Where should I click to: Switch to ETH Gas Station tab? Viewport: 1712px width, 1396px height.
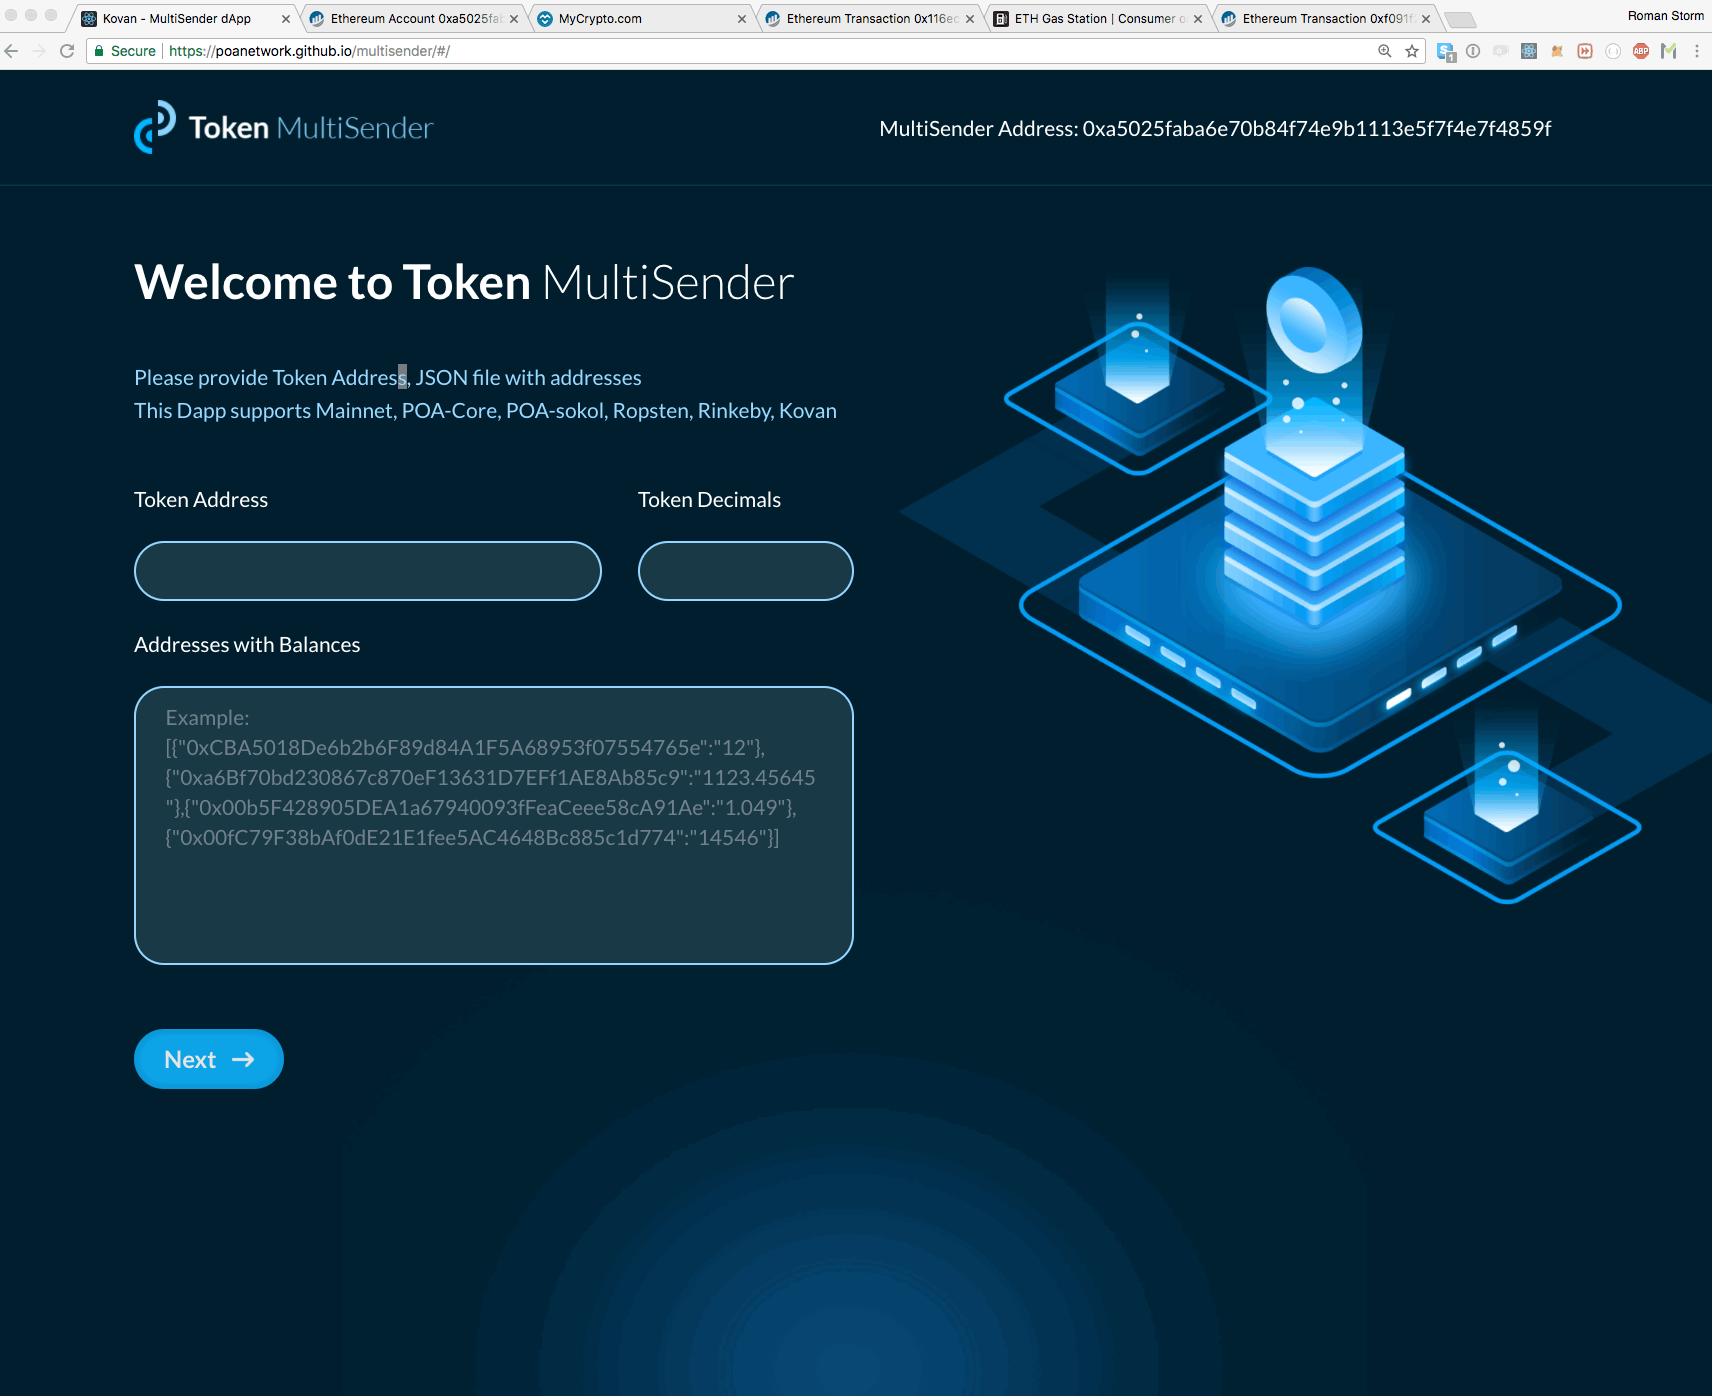[x=1099, y=19]
